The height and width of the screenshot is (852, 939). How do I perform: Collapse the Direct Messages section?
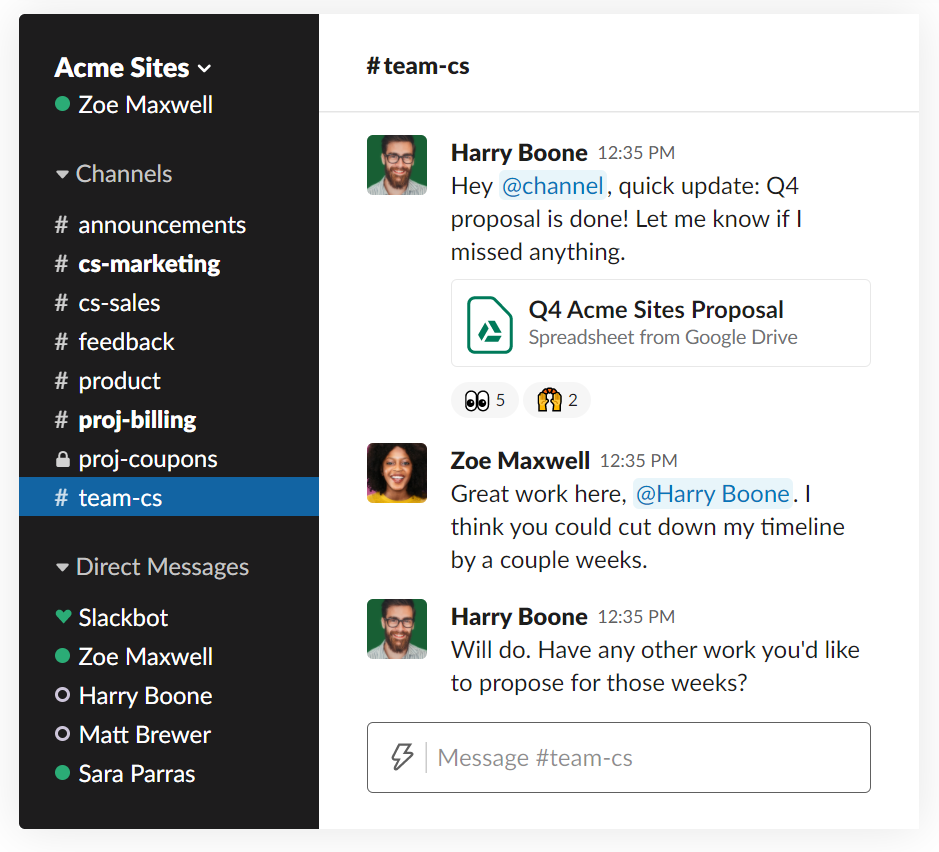152,566
